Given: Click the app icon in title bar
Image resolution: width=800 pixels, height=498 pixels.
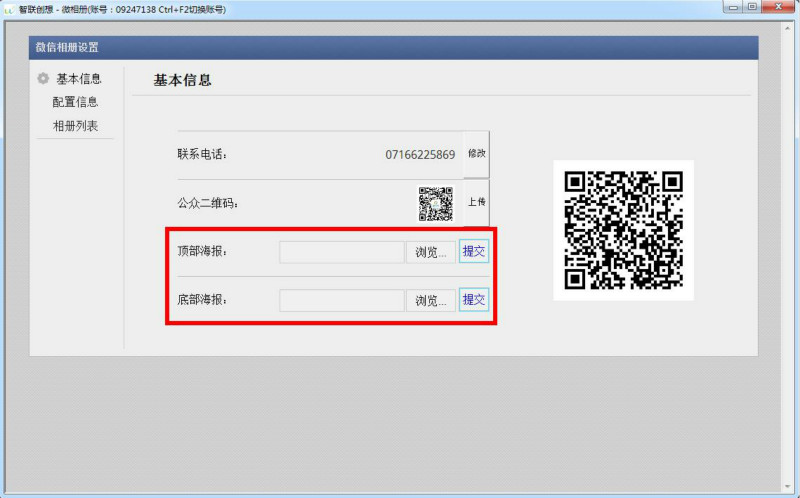Looking at the screenshot, I should click(8, 8).
